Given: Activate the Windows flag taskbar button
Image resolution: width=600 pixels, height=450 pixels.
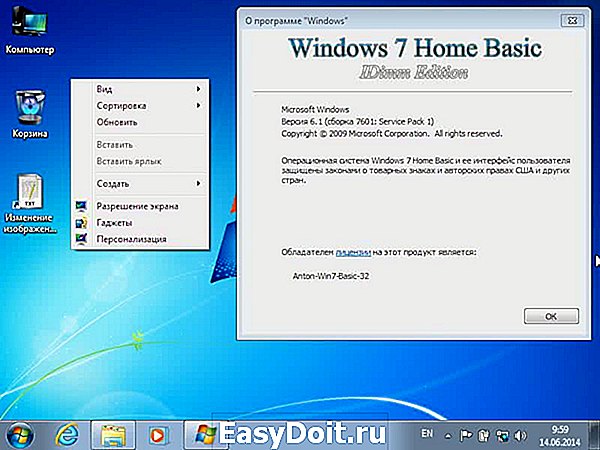Looking at the screenshot, I should pyautogui.click(x=204, y=435).
